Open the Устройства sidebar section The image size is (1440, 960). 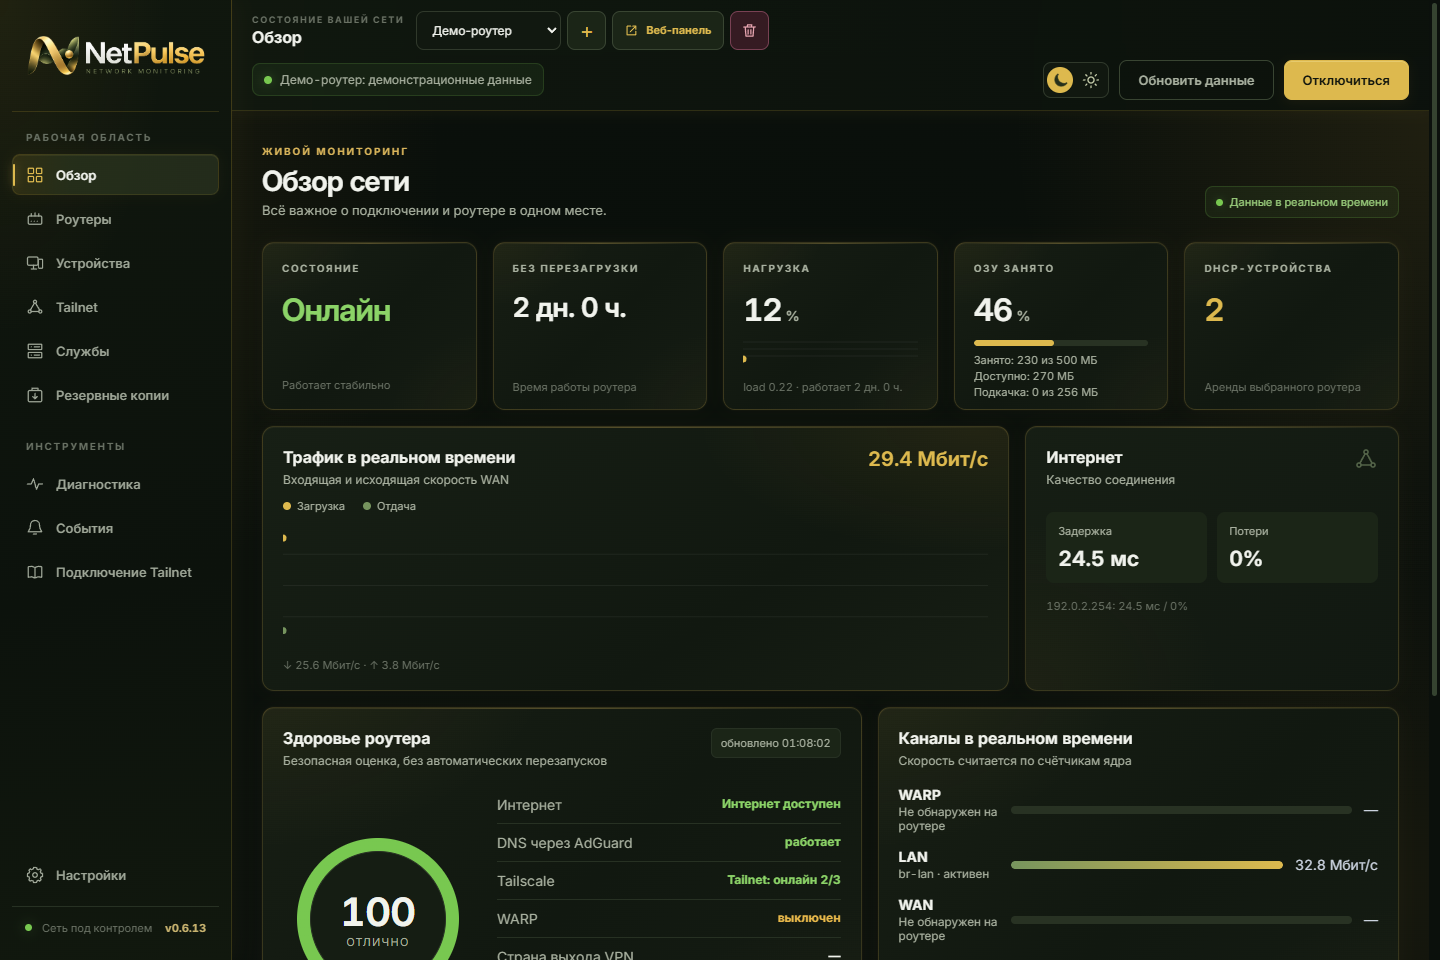coord(115,263)
